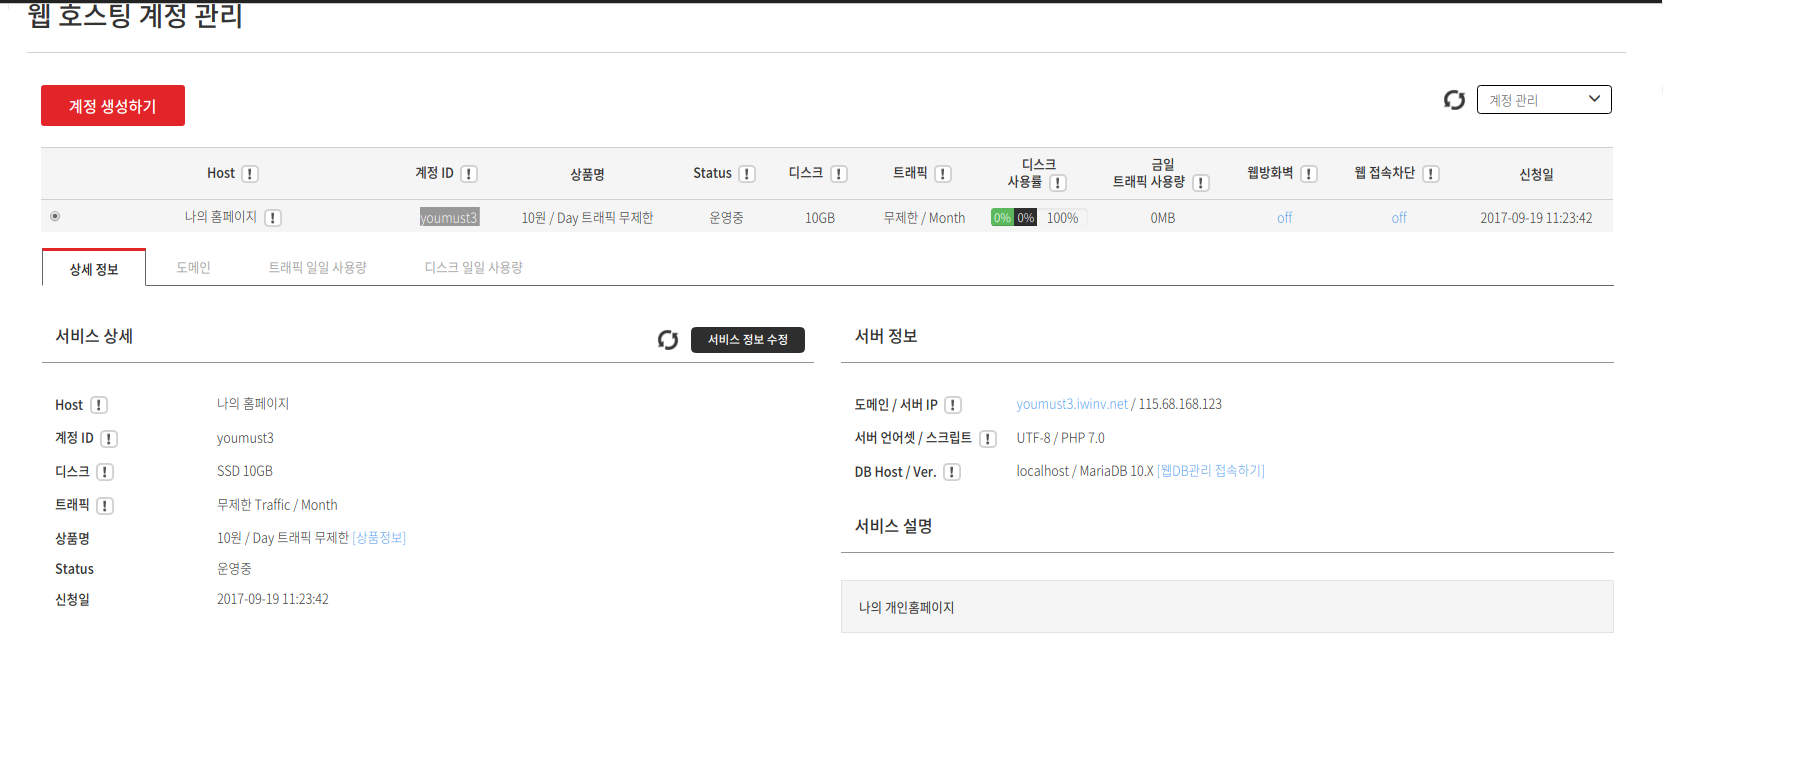
Task: Click the red 계정 생성하기 button
Action: click(x=113, y=106)
